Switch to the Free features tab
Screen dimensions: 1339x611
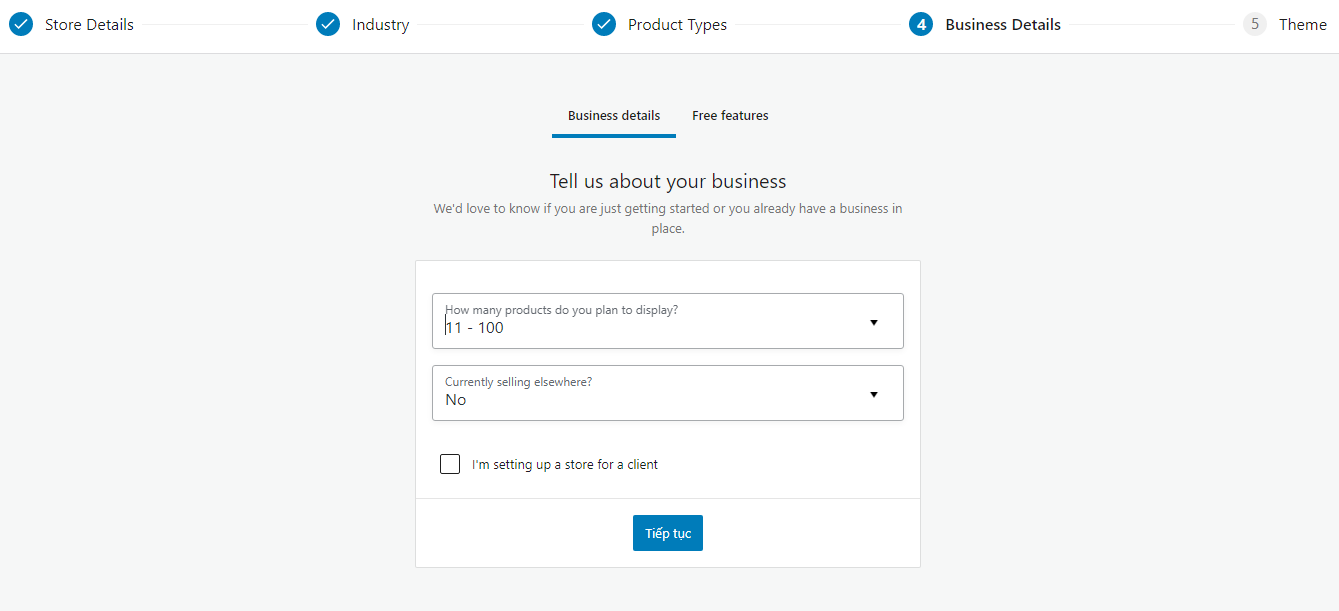(730, 116)
